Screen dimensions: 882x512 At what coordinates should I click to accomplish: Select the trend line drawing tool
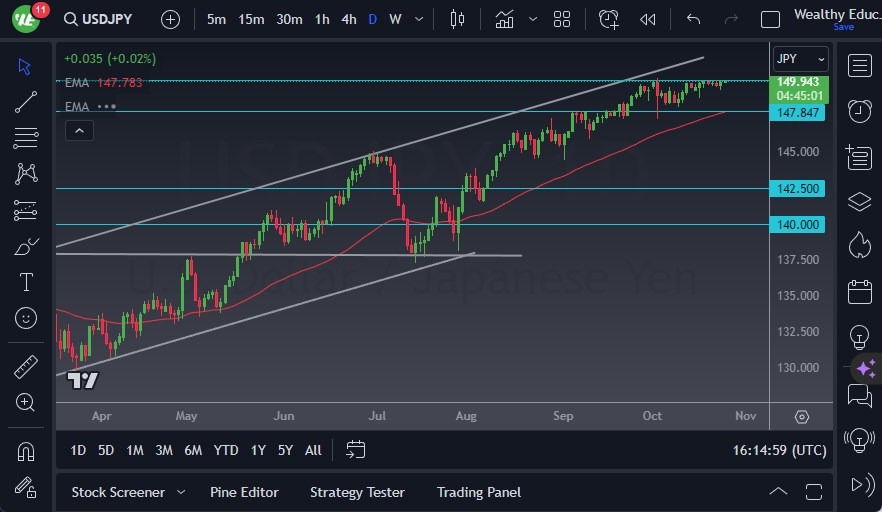point(26,101)
